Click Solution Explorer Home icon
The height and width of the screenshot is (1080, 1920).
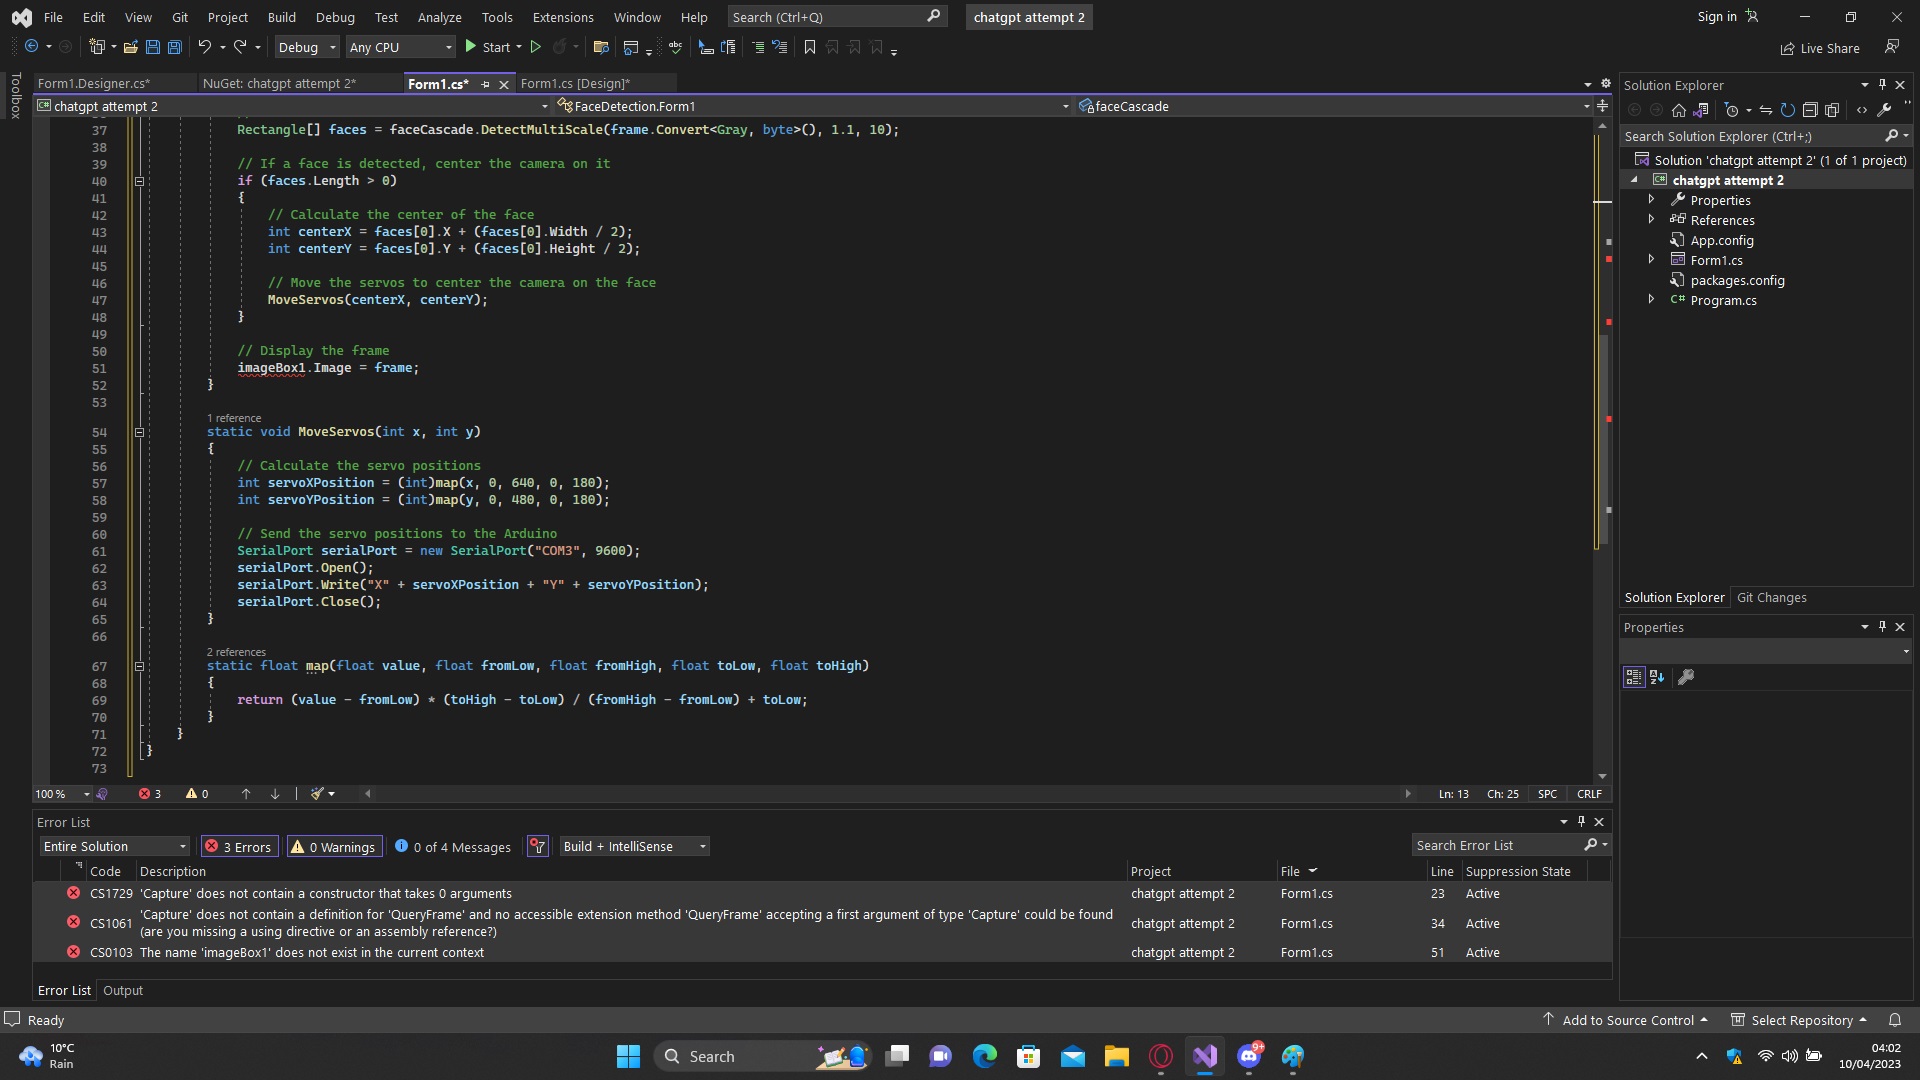point(1679,110)
